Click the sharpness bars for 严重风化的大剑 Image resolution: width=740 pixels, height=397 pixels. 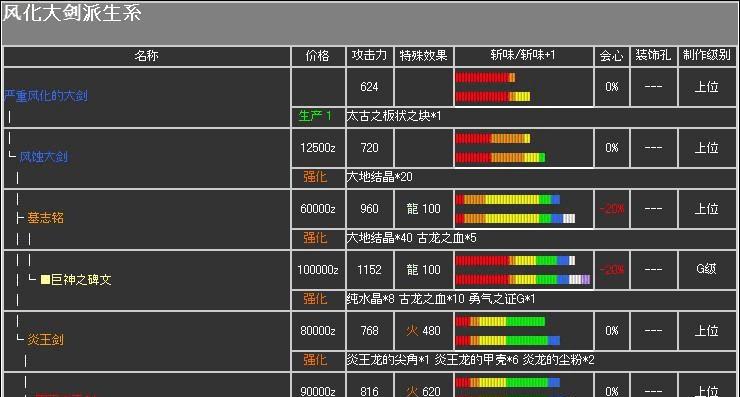click(493, 87)
